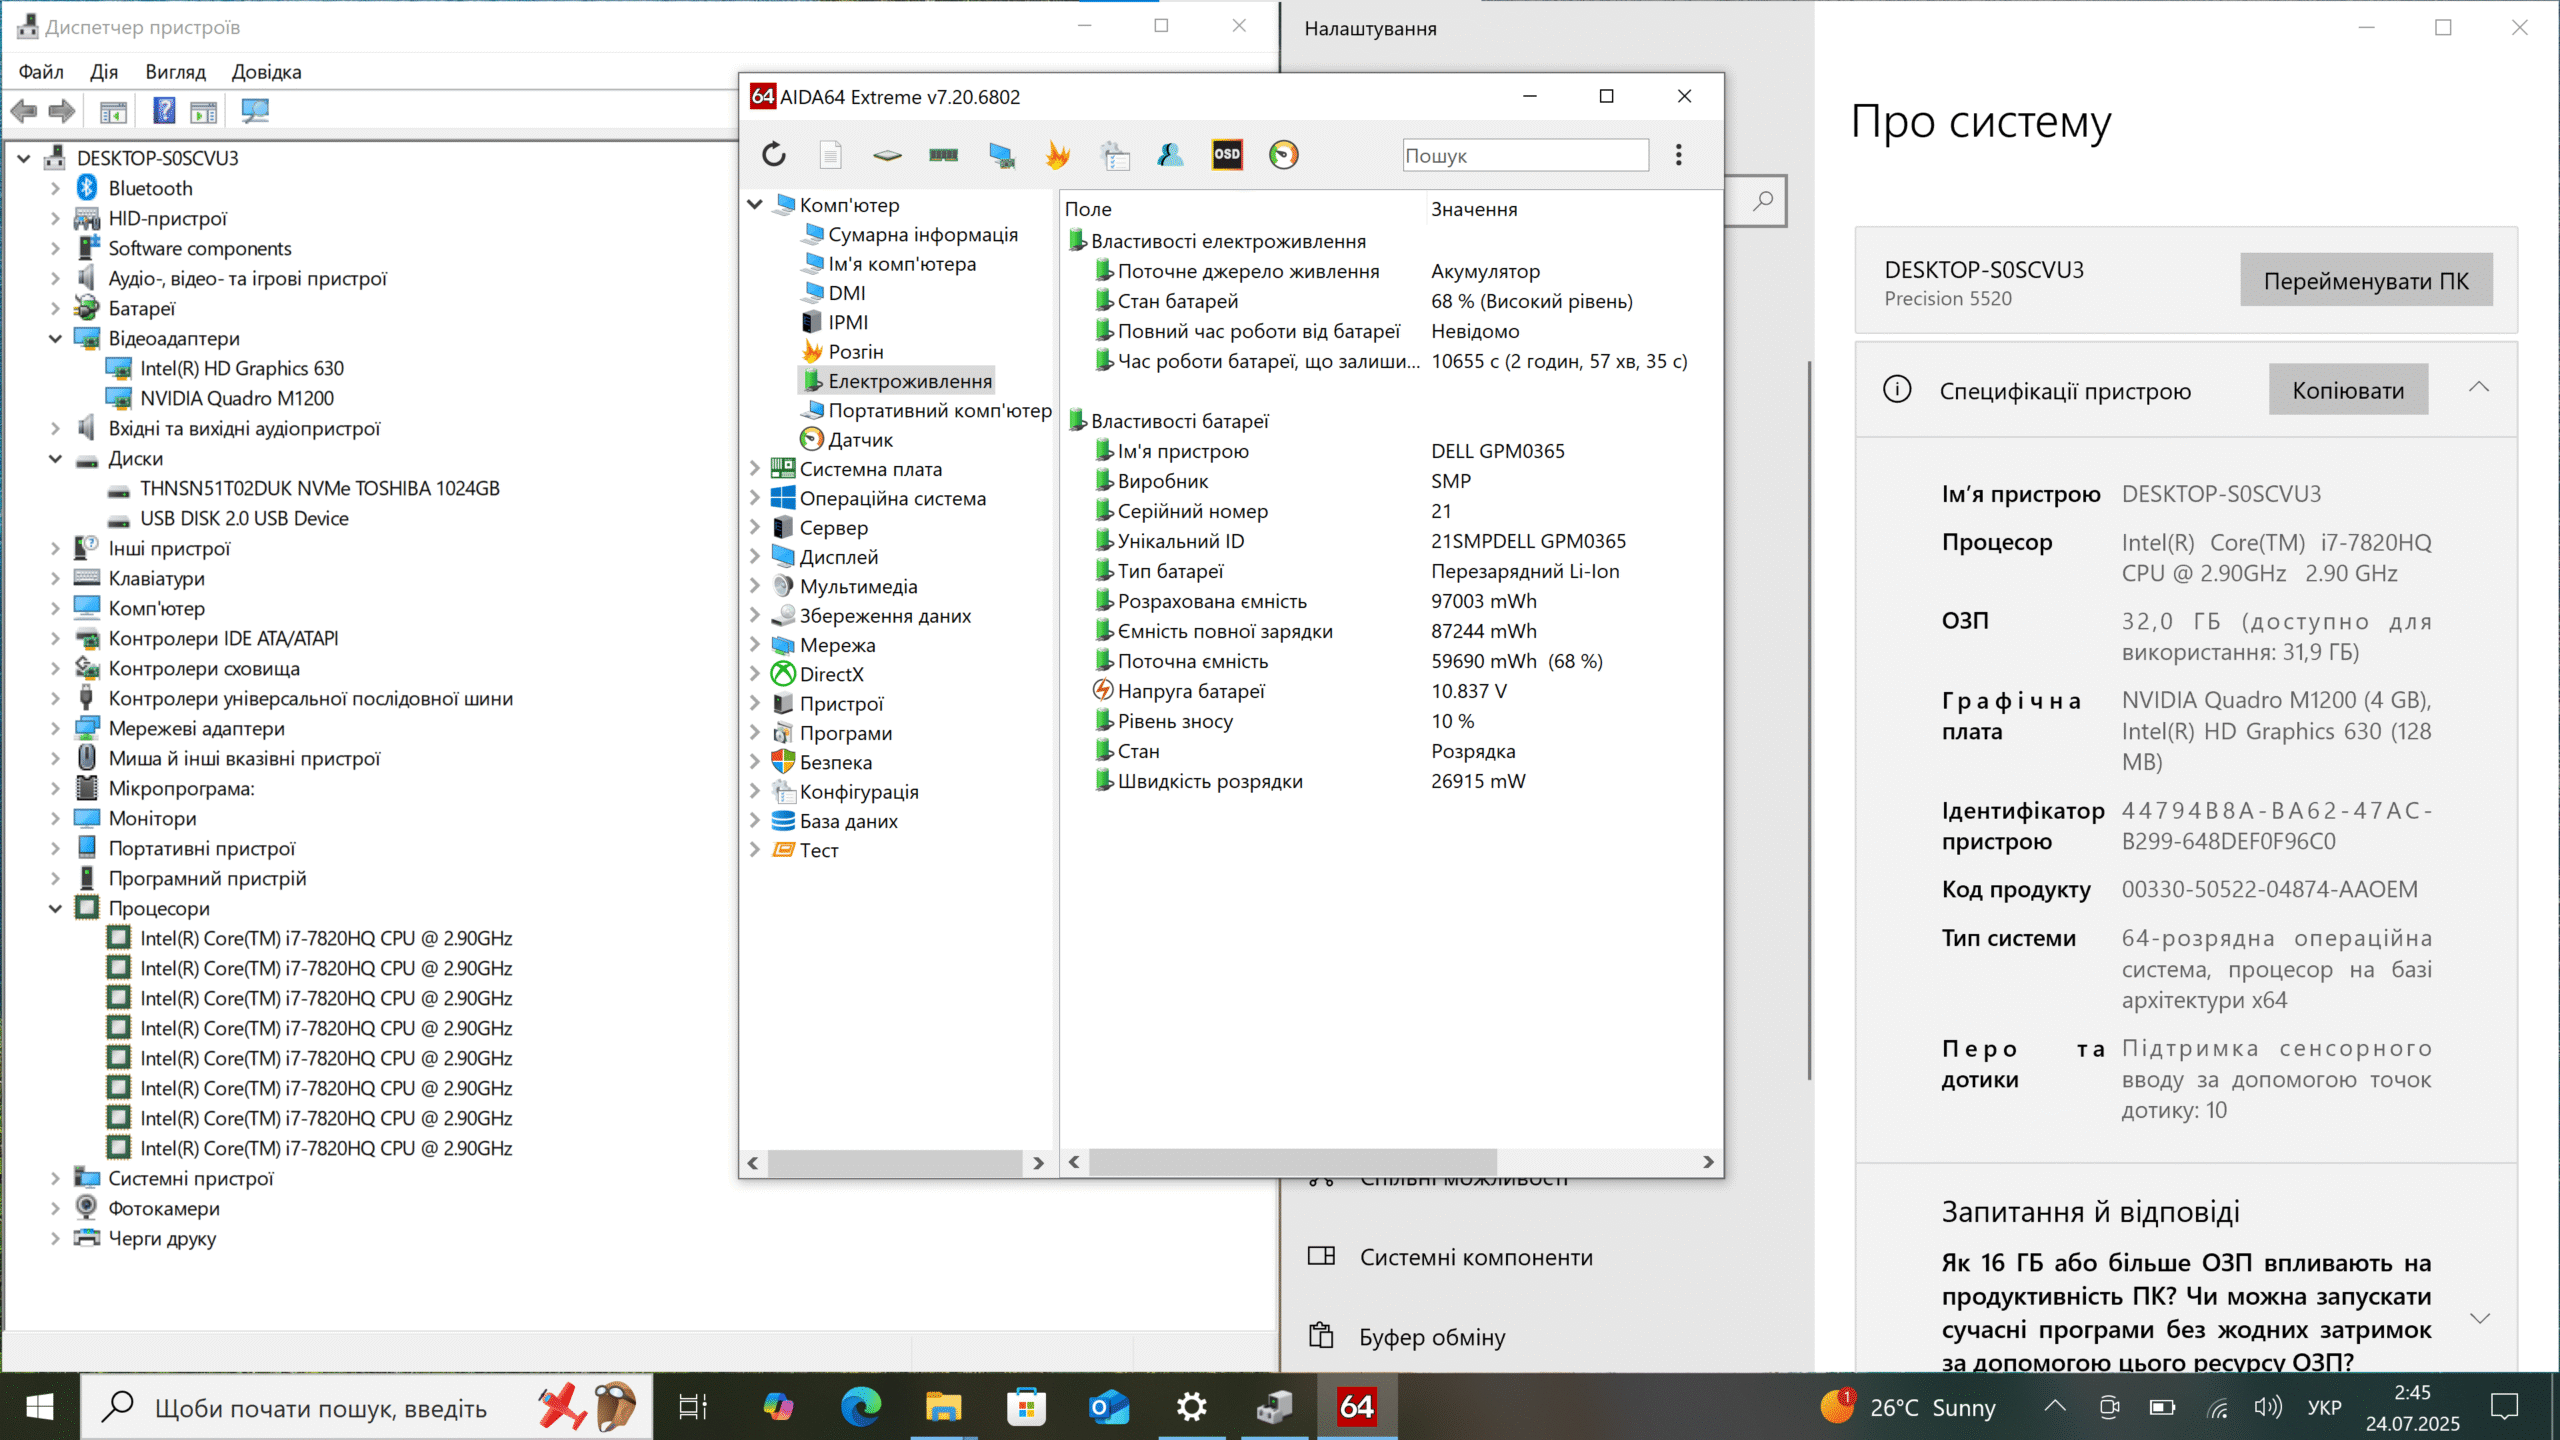This screenshot has height=1440, width=2560.
Task: Open Буфер обміну in Settings sidebar
Action: [x=1431, y=1337]
